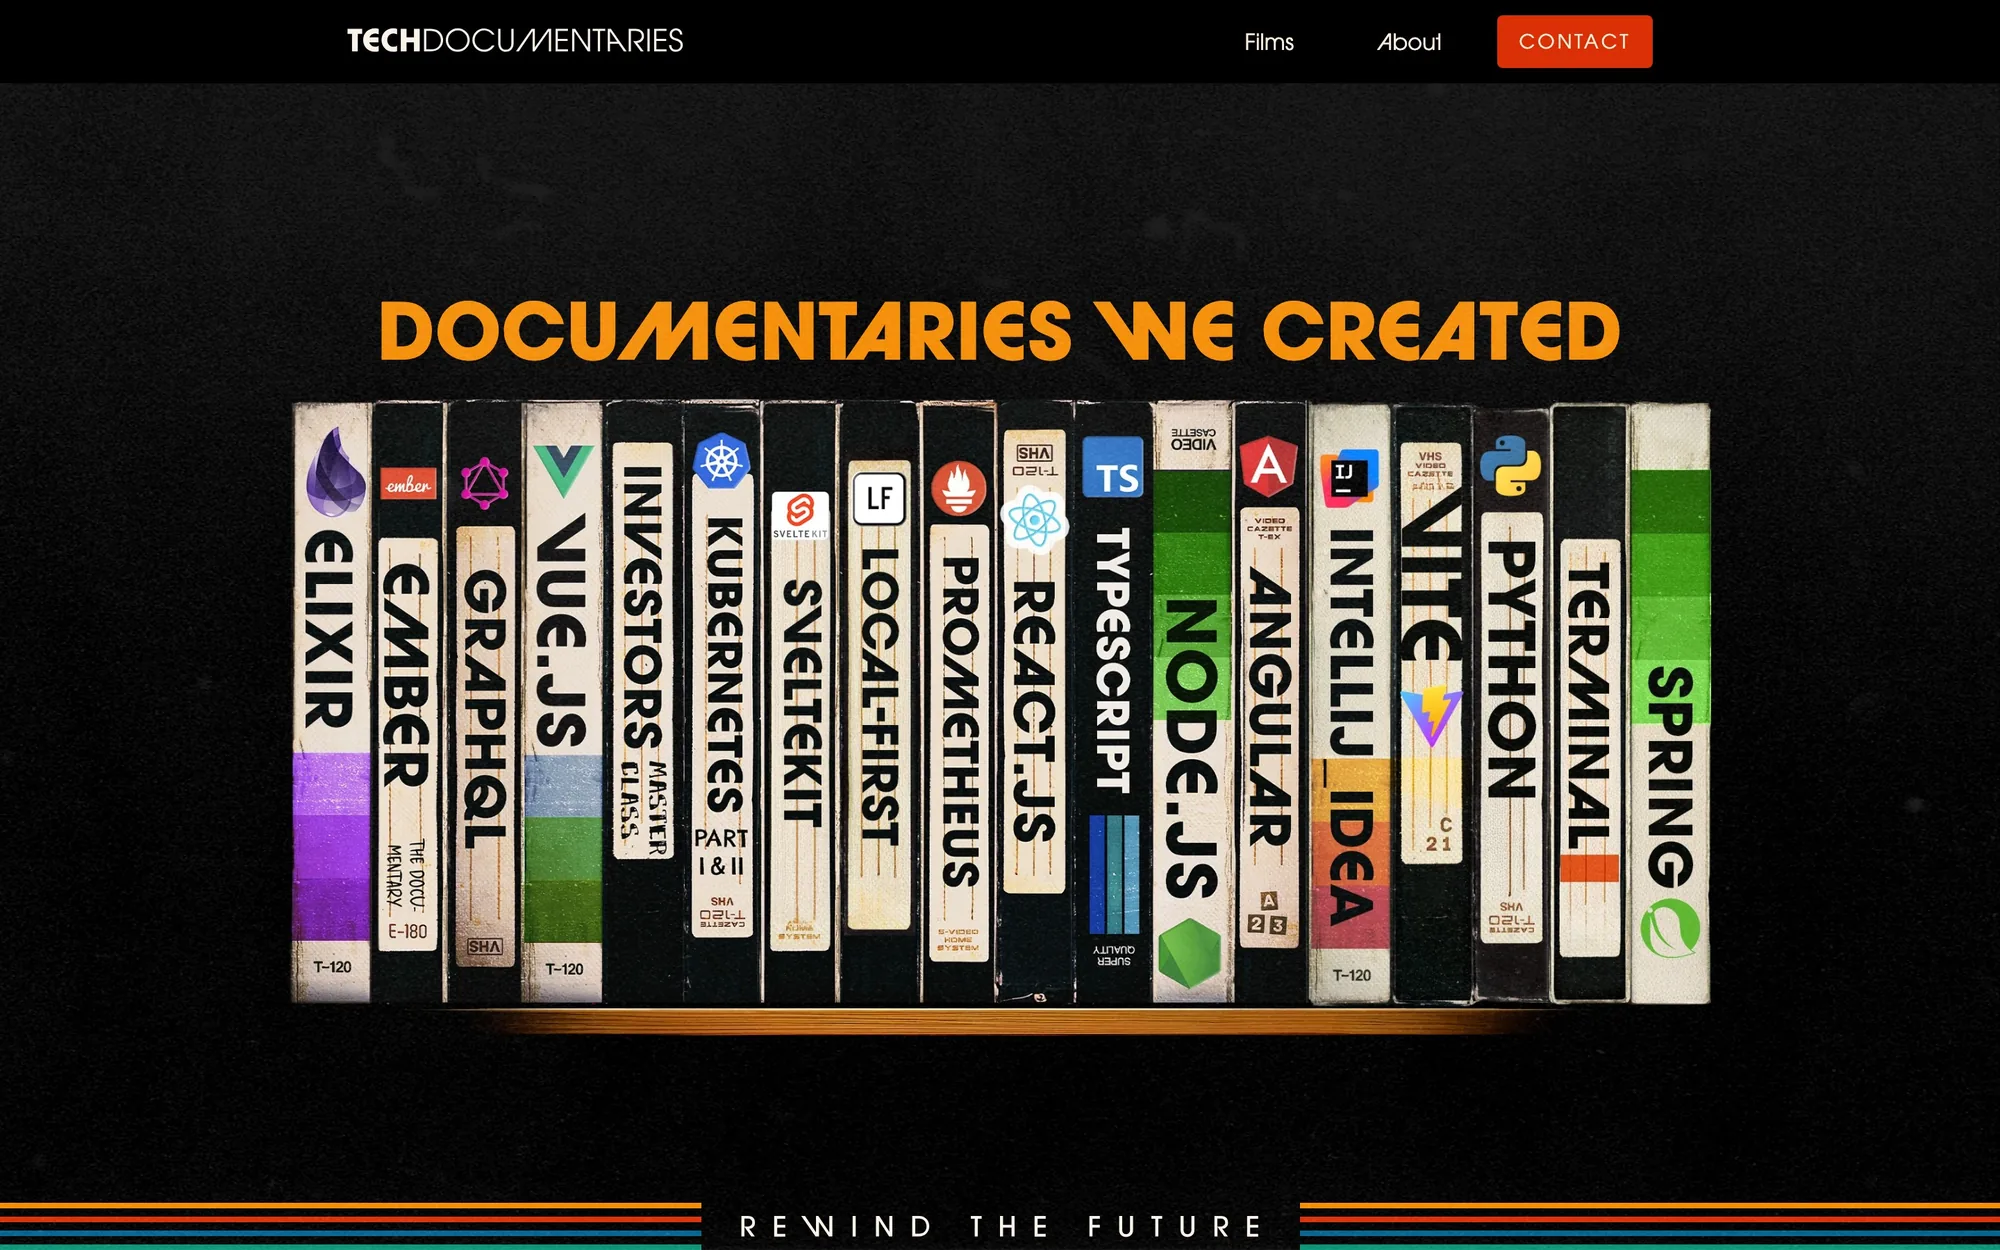The image size is (2000, 1250).
Task: Click the GraphQL pink hexagon logo
Action: click(485, 484)
